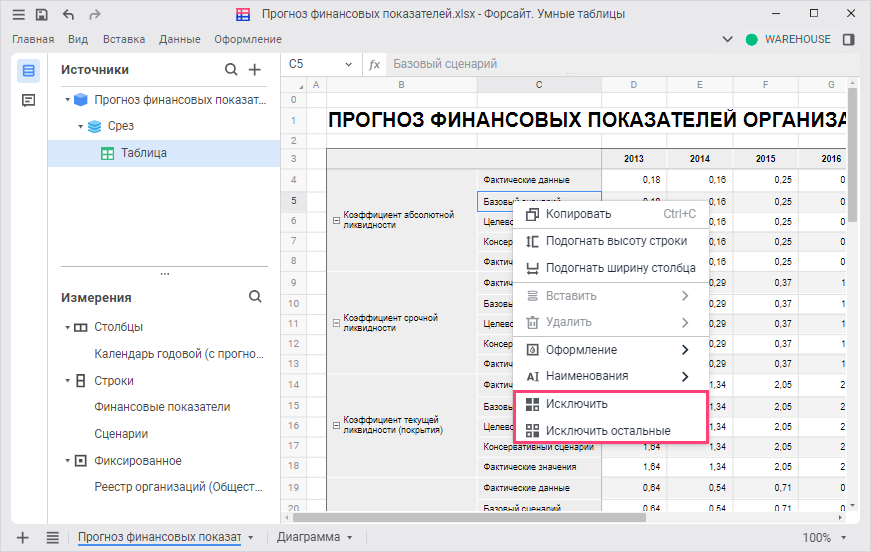Open the Данные ribbon tab
Viewport: 871px width, 552px height.
[179, 39]
